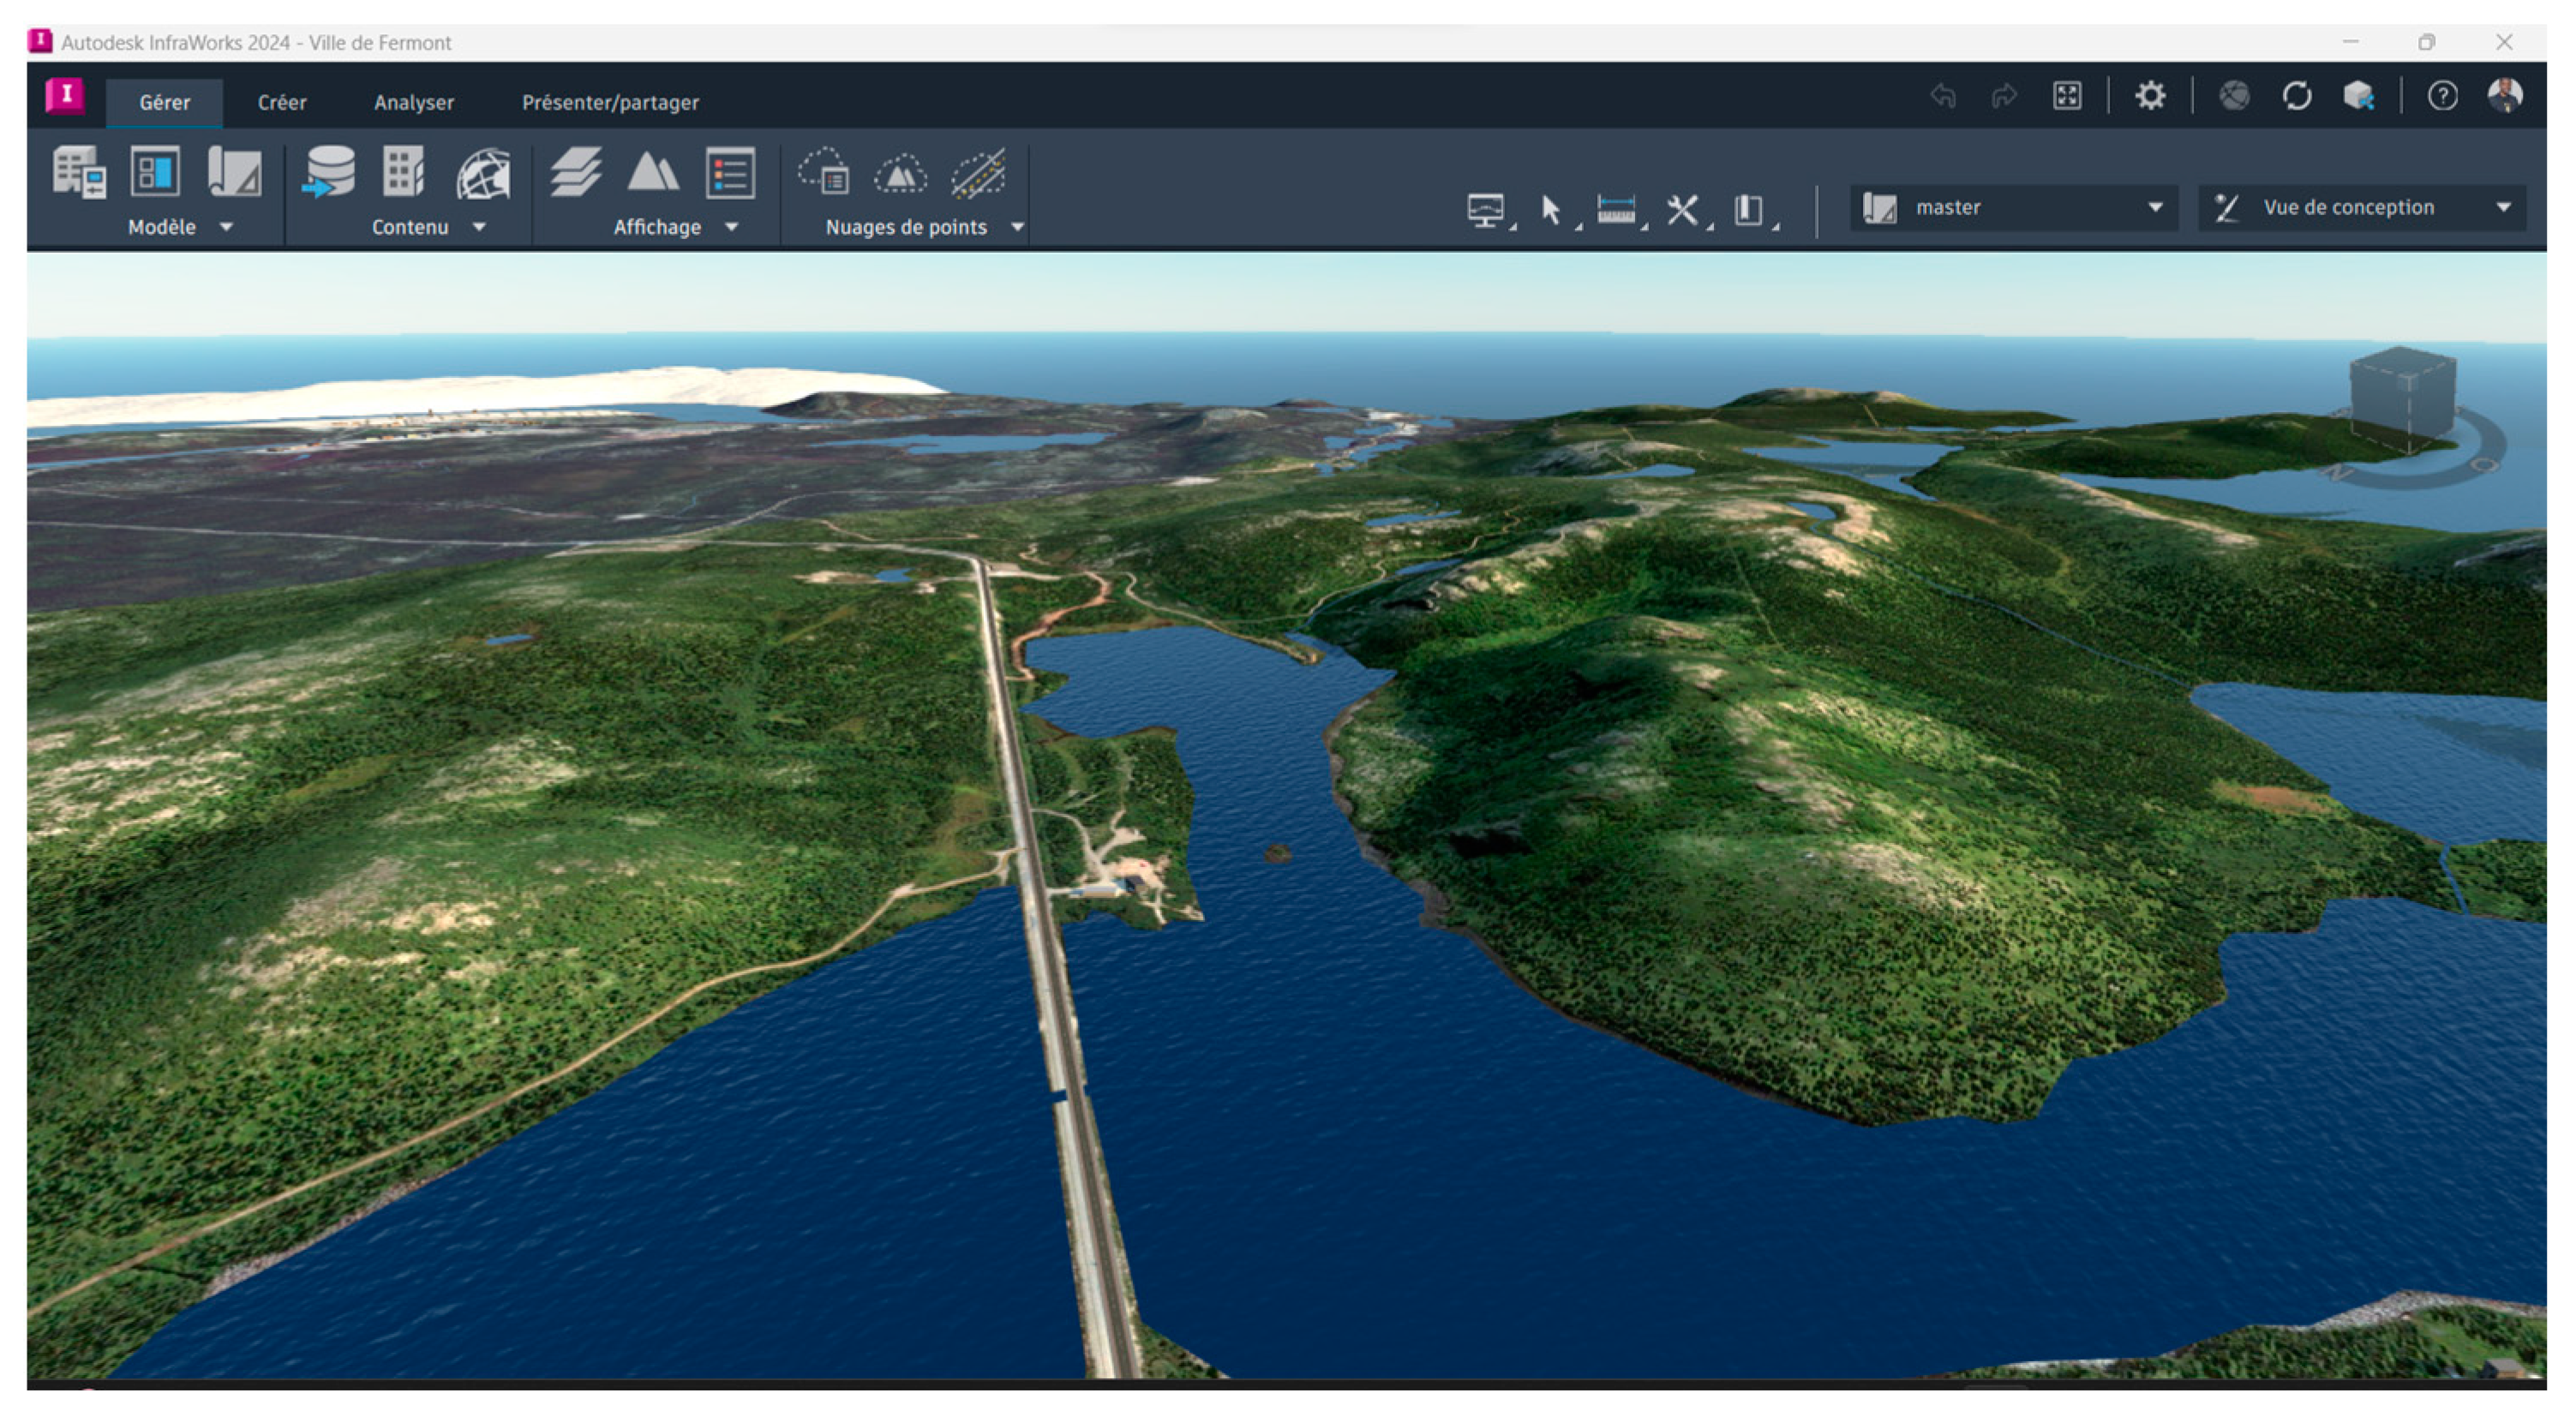Viewport: 2576px width, 1417px height.
Task: Expand the Modèle panel dropdown
Action: tap(226, 227)
